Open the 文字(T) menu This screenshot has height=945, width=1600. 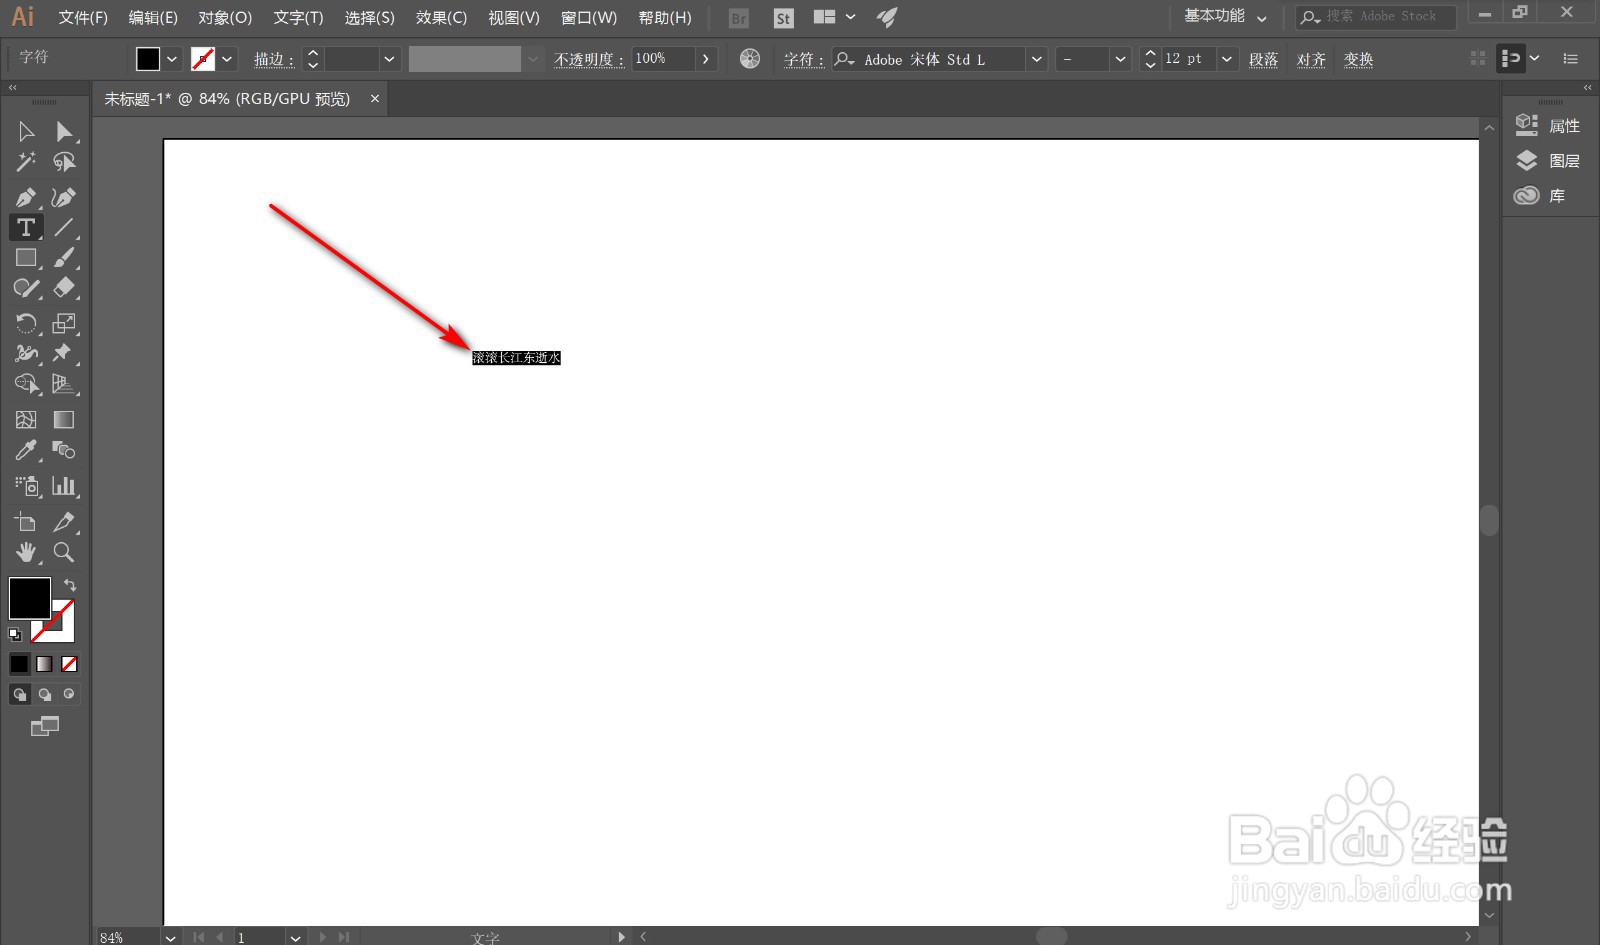298,18
